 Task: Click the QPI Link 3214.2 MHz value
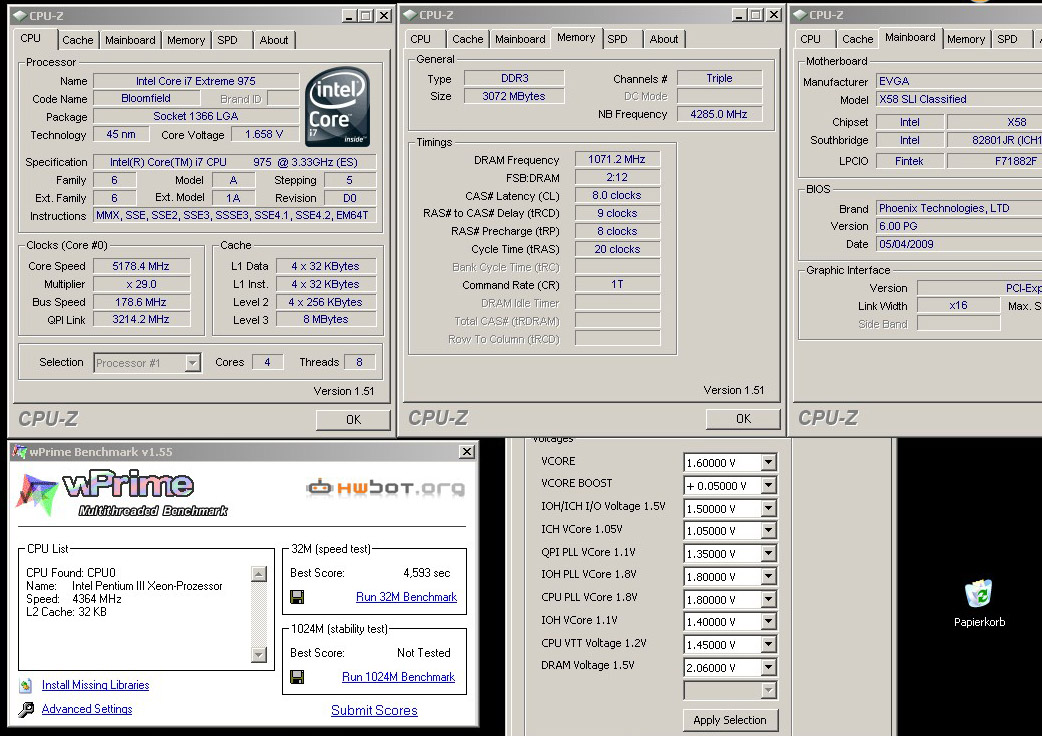click(141, 320)
